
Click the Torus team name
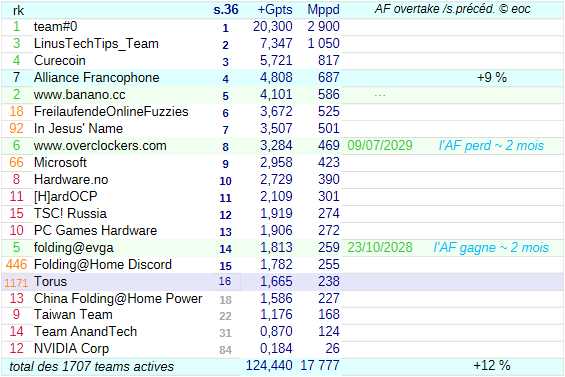coord(50,281)
